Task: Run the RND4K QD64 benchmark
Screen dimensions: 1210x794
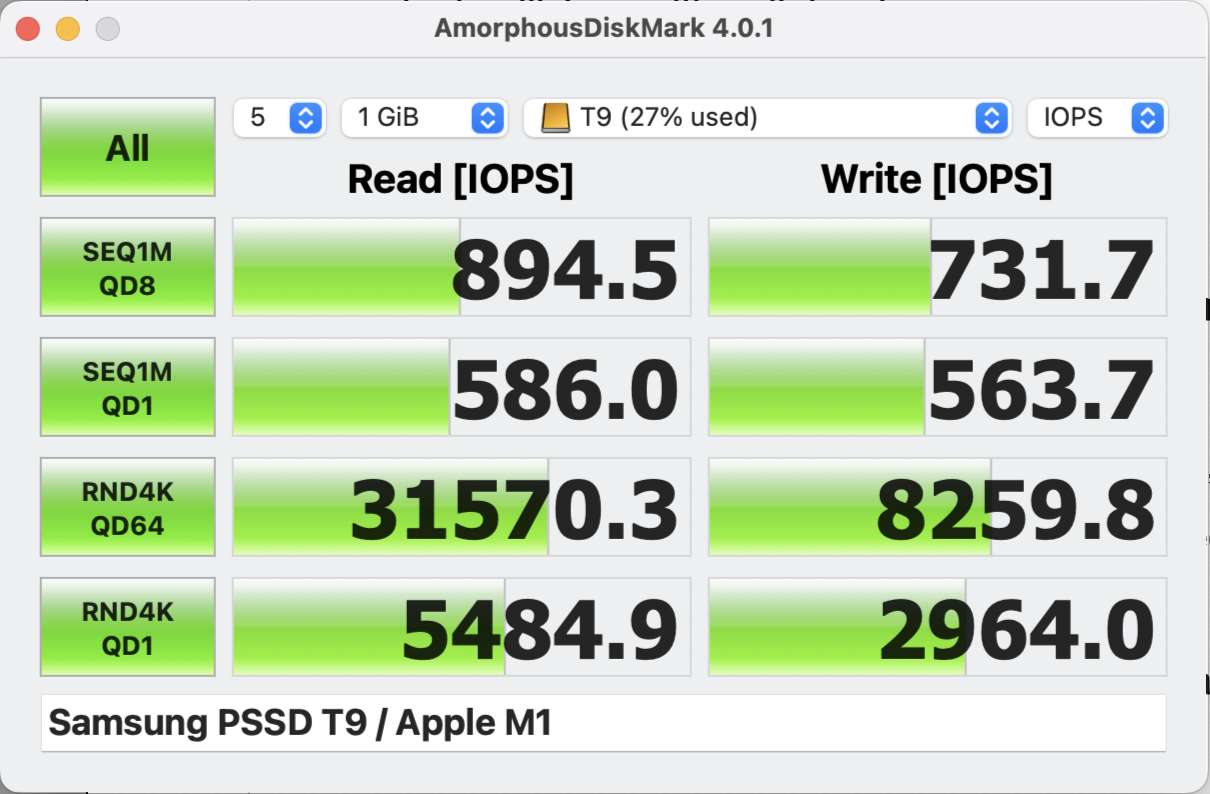Action: (x=128, y=507)
